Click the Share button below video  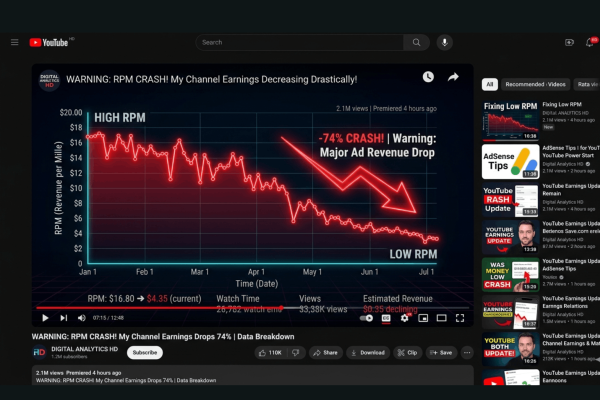(326, 353)
